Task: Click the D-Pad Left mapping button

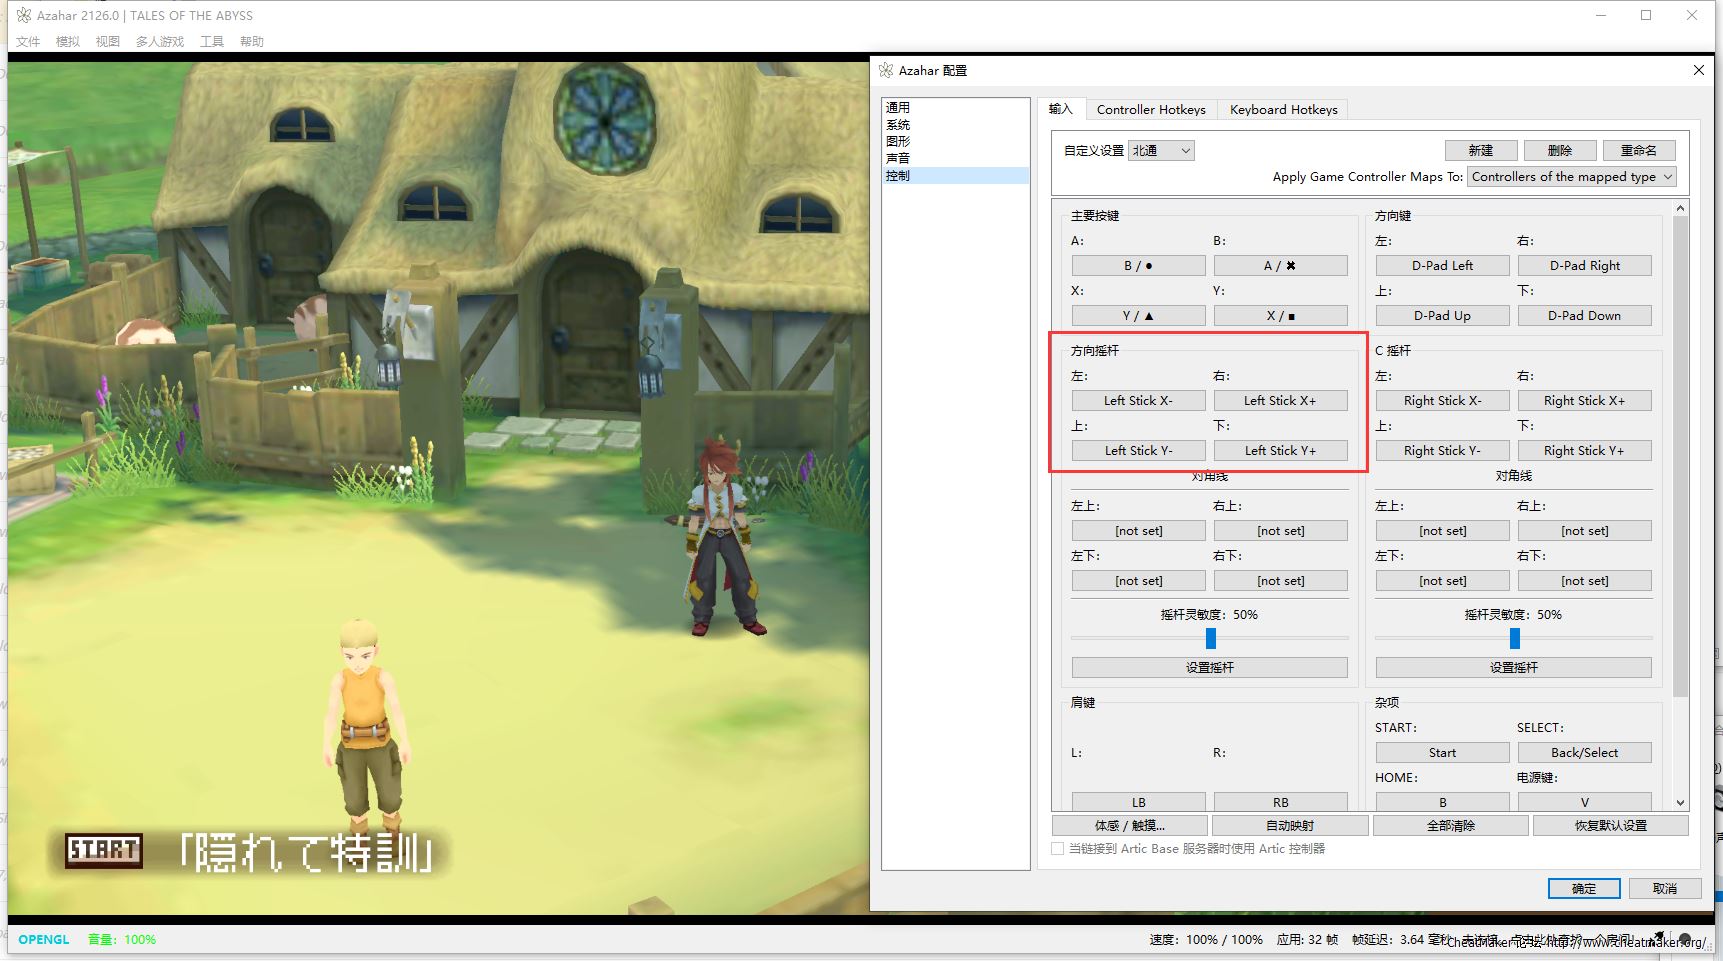Action: point(1443,266)
